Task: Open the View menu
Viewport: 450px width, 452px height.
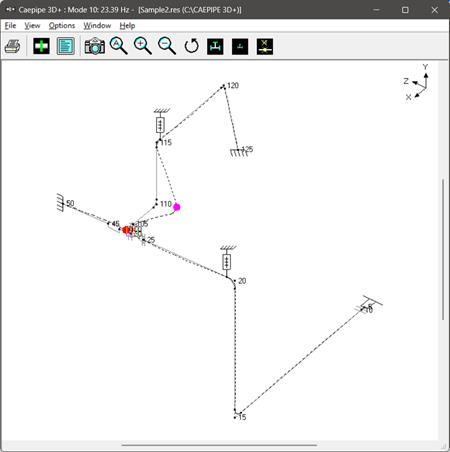Action: tap(32, 26)
